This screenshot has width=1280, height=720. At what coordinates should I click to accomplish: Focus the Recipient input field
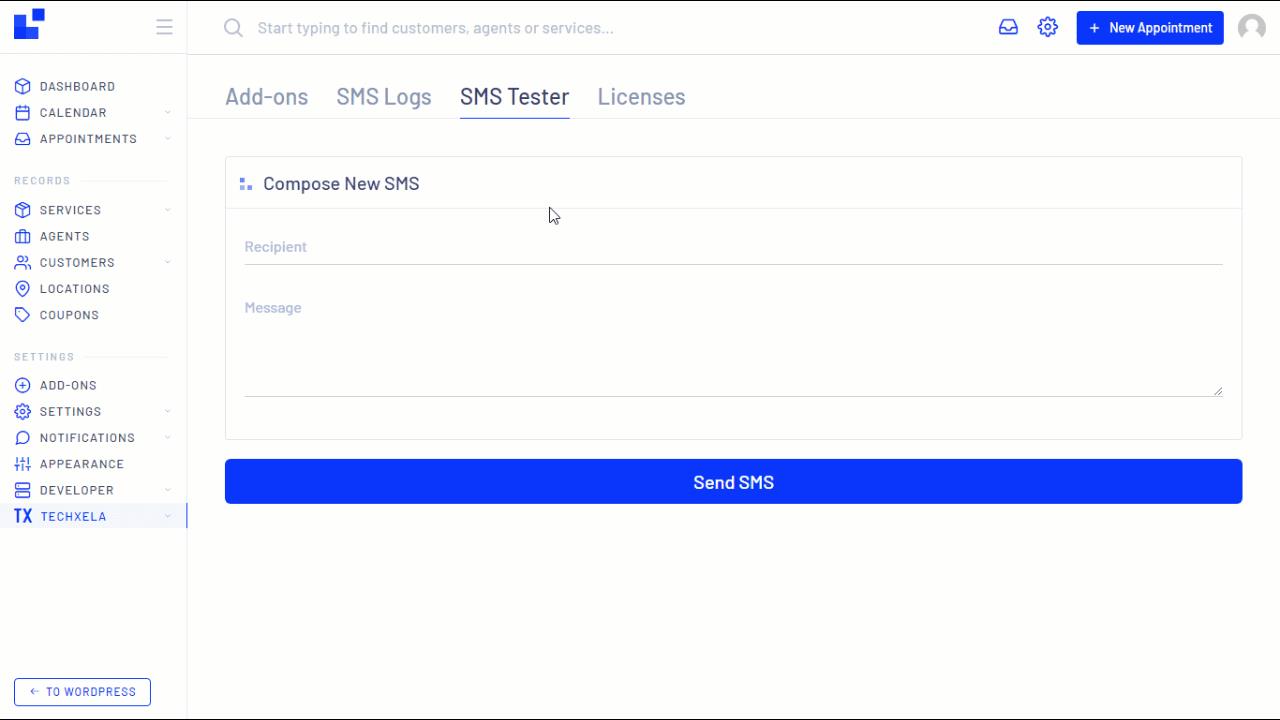click(733, 247)
